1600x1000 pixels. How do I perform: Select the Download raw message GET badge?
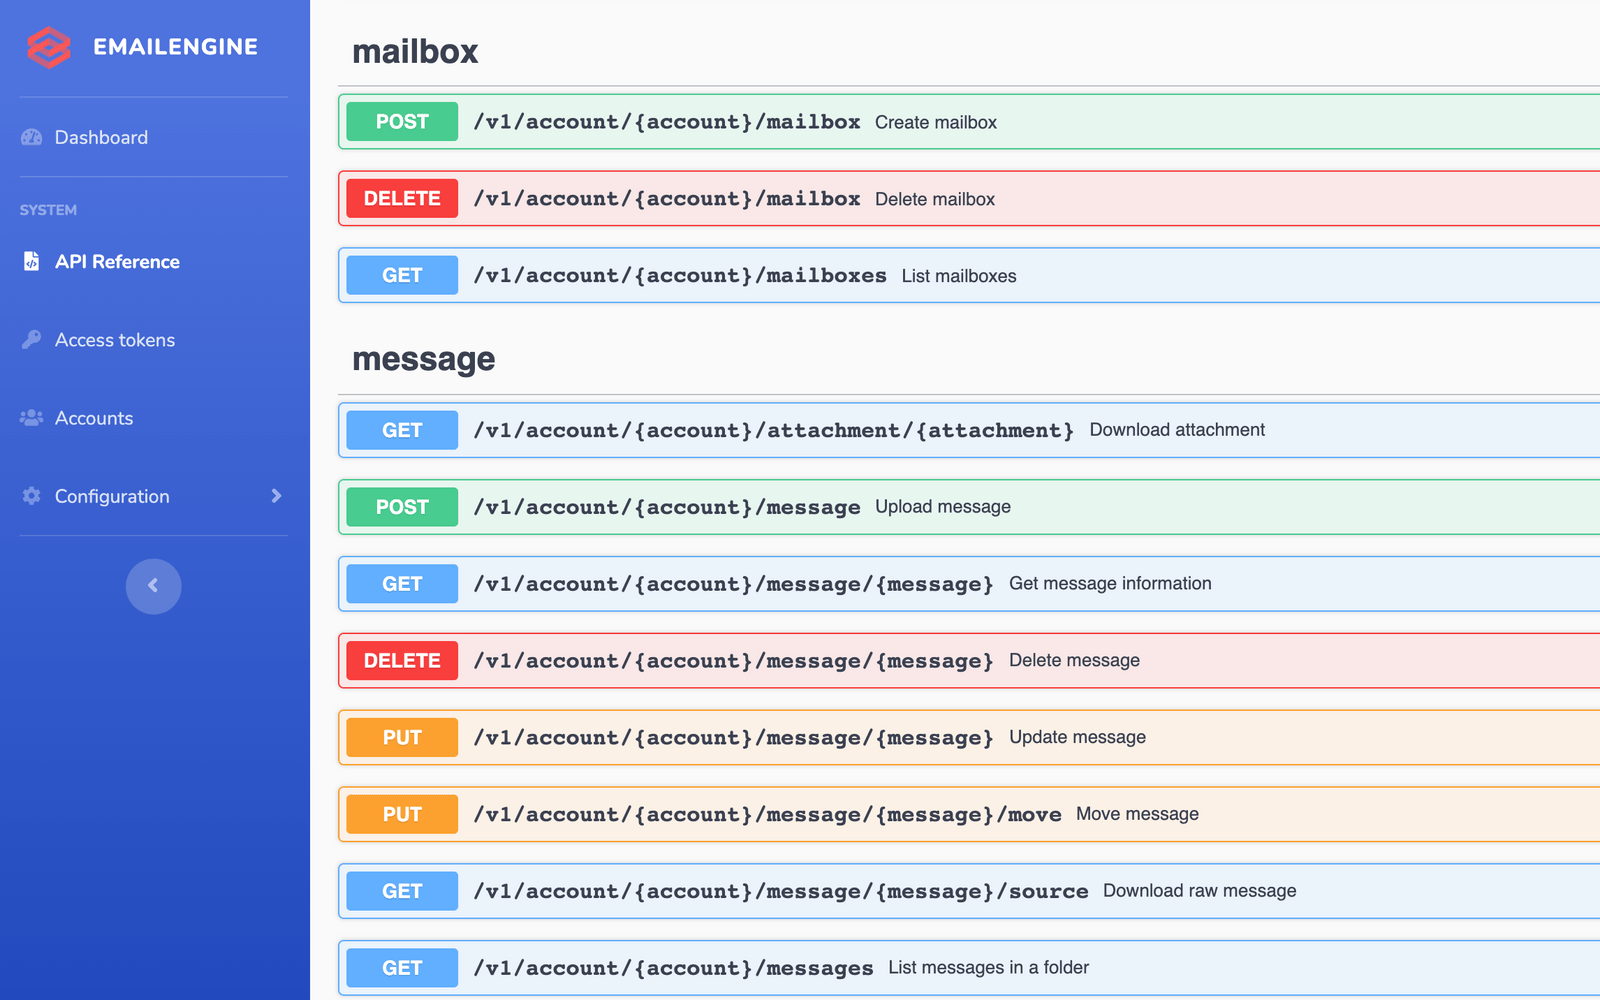click(401, 891)
